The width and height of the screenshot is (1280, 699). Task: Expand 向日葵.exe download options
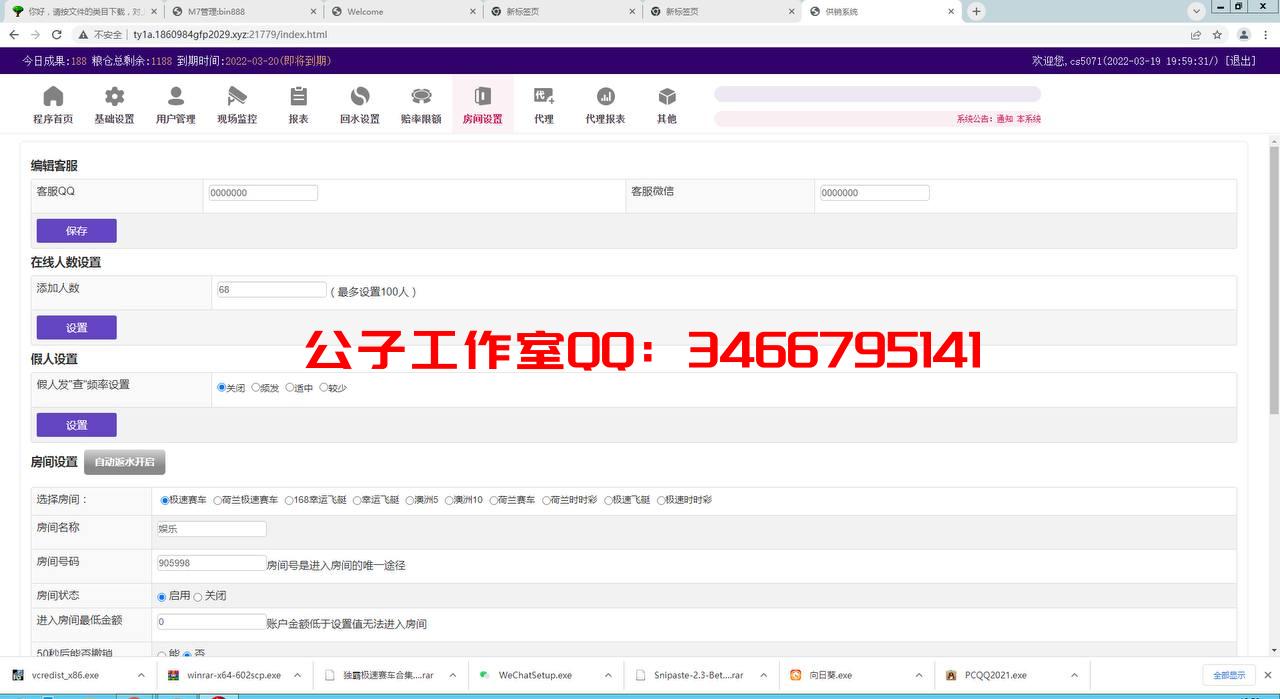tap(919, 675)
